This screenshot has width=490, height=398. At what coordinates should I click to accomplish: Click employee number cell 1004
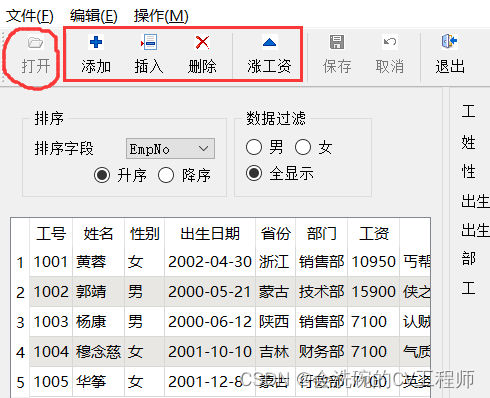pyautogui.click(x=51, y=352)
